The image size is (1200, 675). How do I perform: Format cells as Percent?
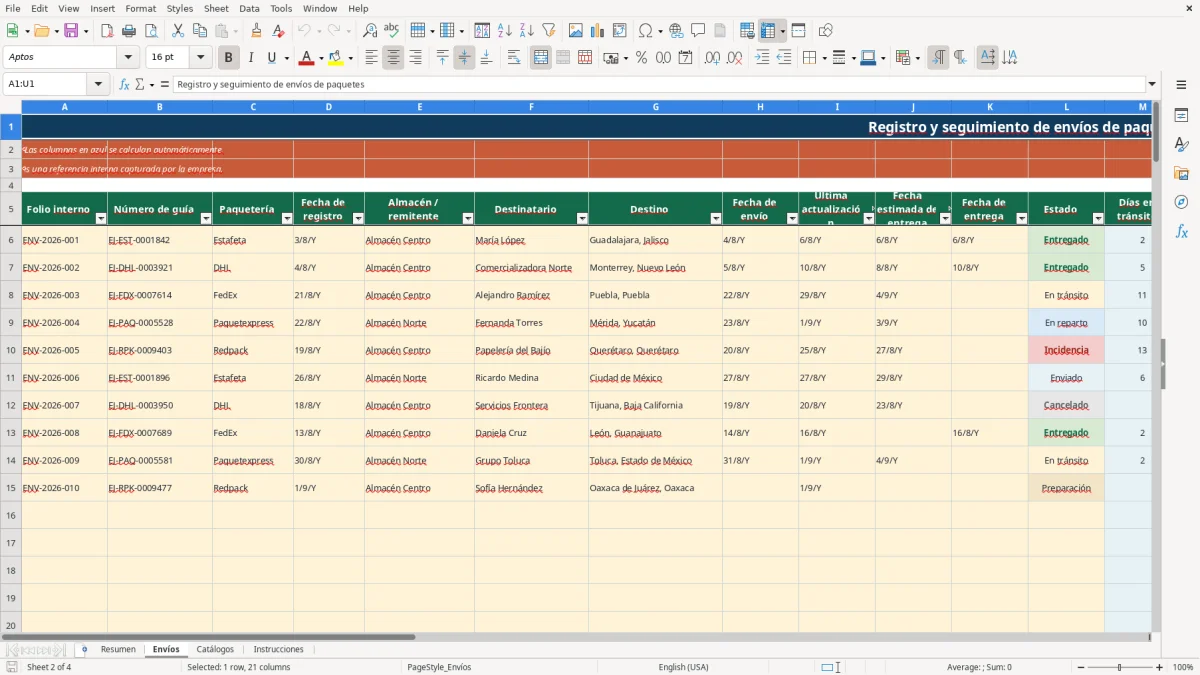tap(641, 58)
